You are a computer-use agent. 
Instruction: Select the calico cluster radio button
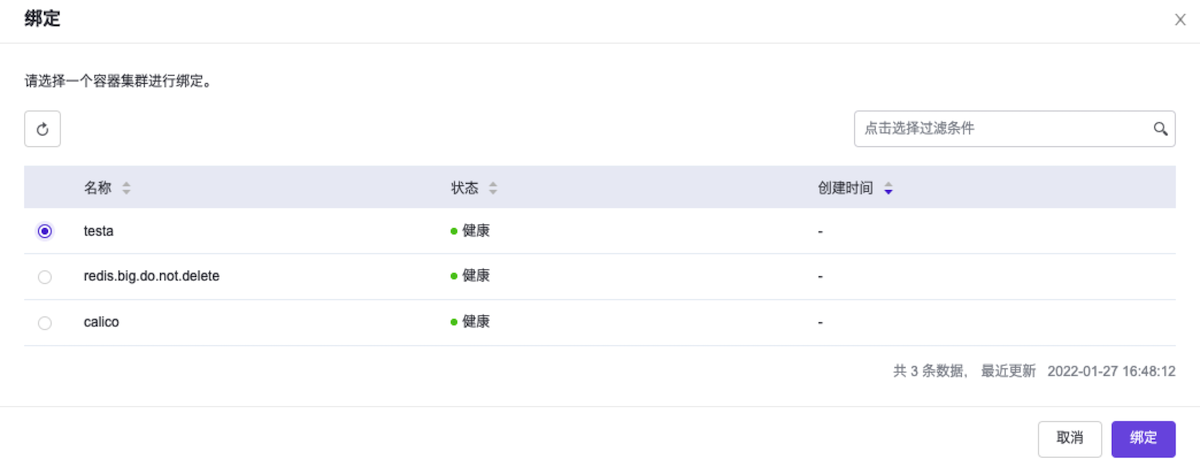pyautogui.click(x=44, y=323)
